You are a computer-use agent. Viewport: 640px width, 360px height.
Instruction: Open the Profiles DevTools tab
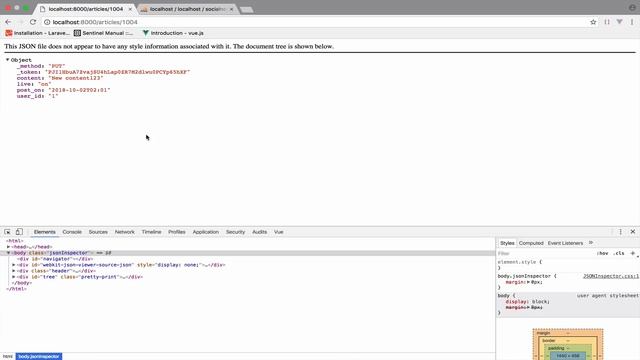(177, 232)
